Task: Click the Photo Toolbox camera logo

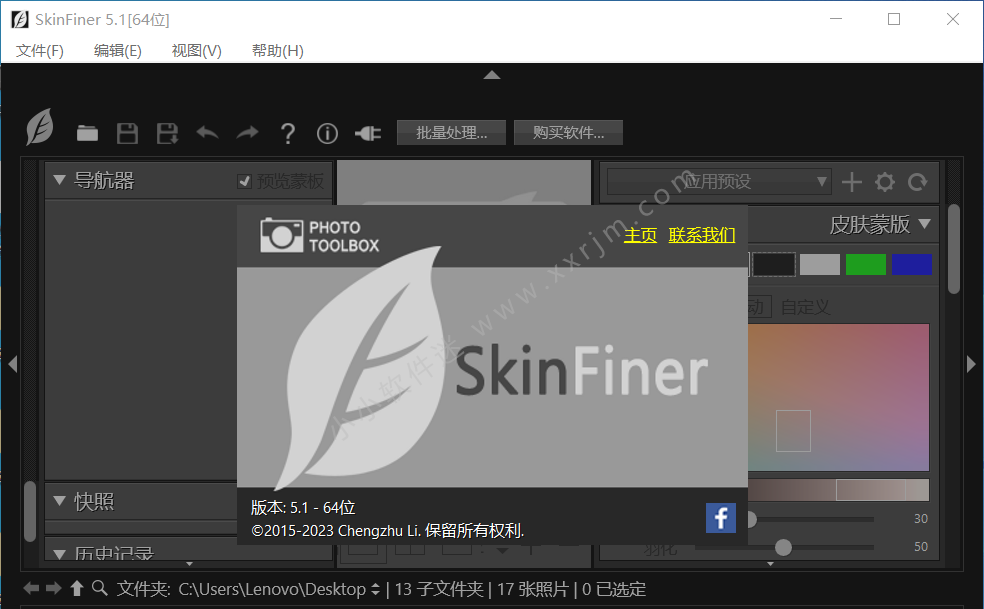Action: click(319, 235)
